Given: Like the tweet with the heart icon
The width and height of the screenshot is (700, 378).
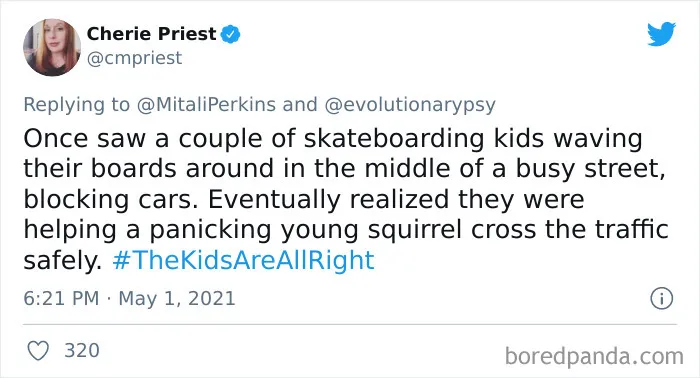Looking at the screenshot, I should (x=38, y=351).
